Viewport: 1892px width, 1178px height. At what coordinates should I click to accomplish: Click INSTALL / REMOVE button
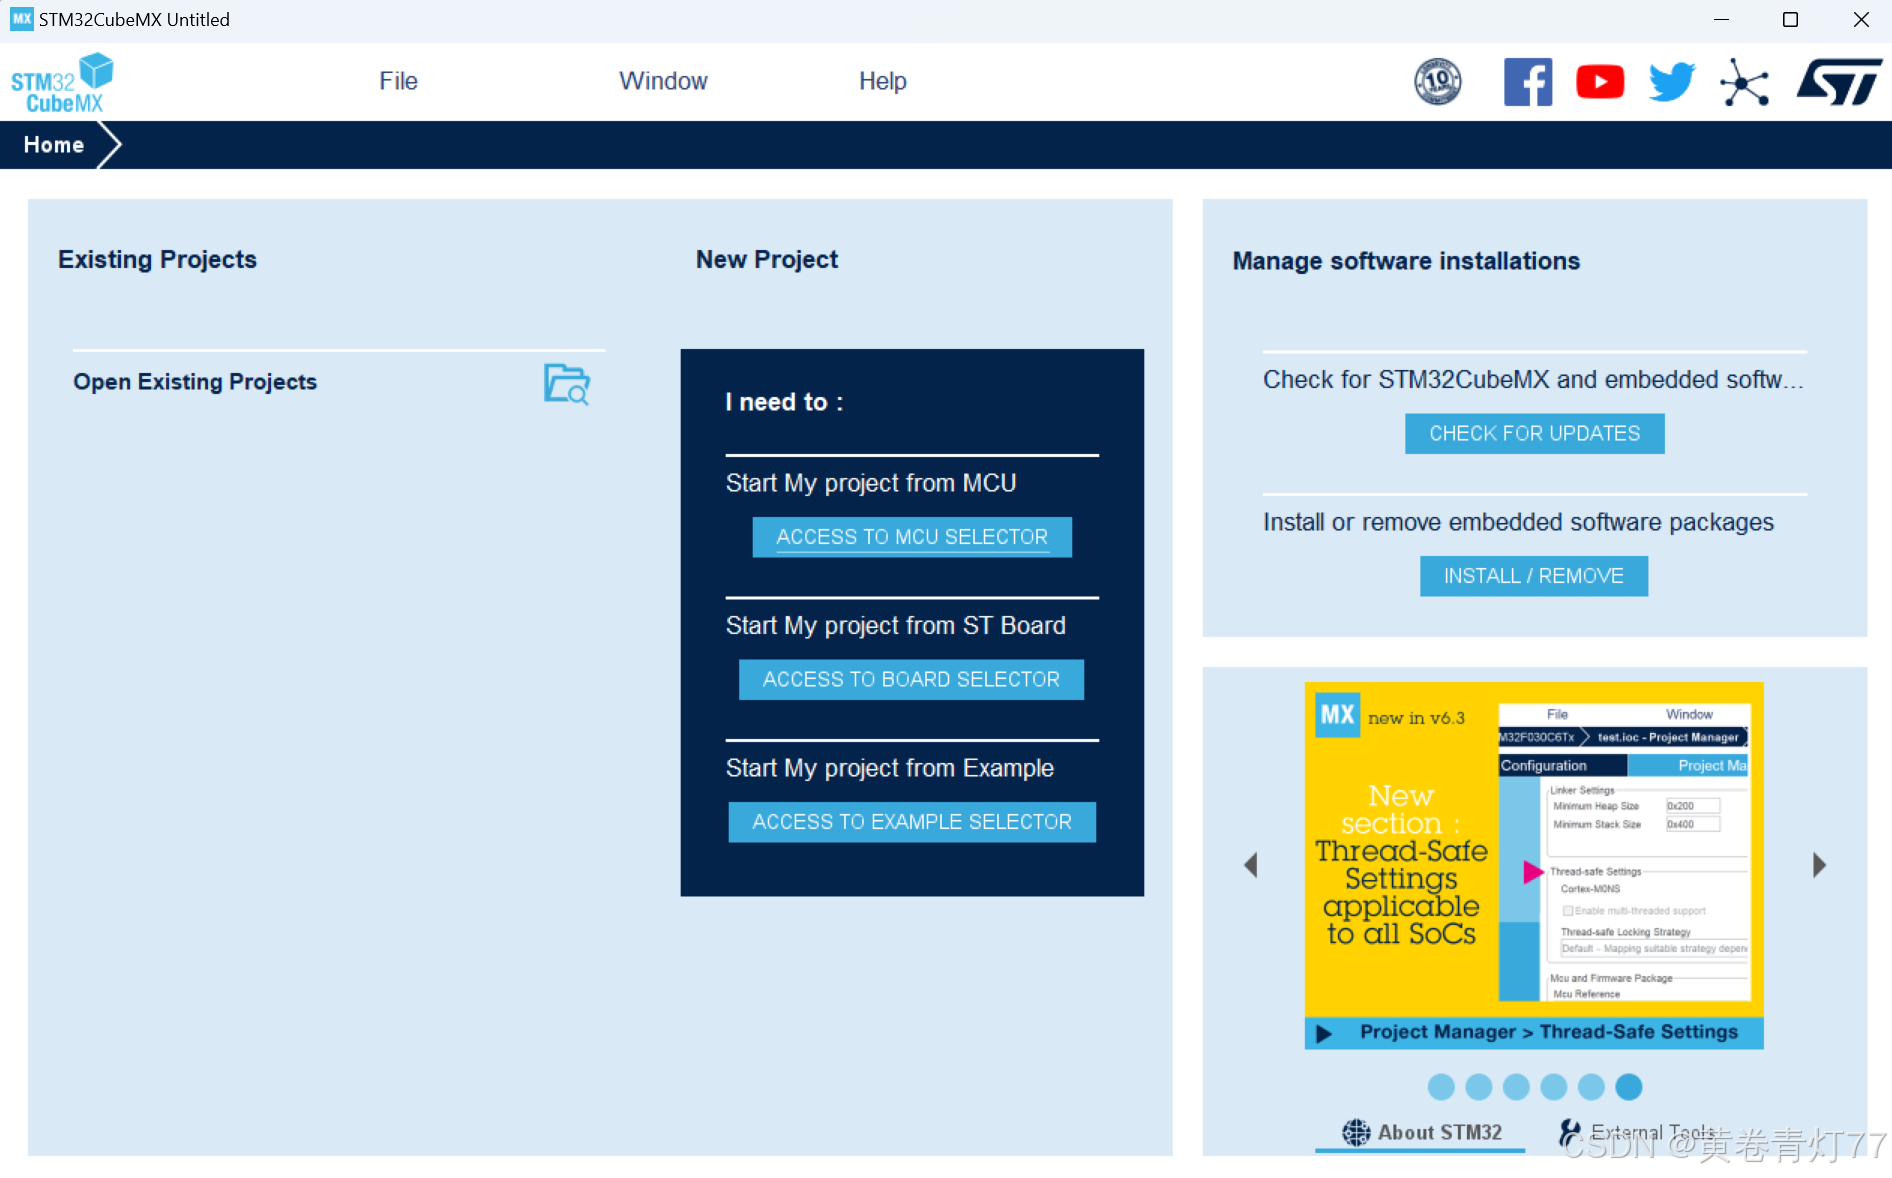tap(1534, 576)
